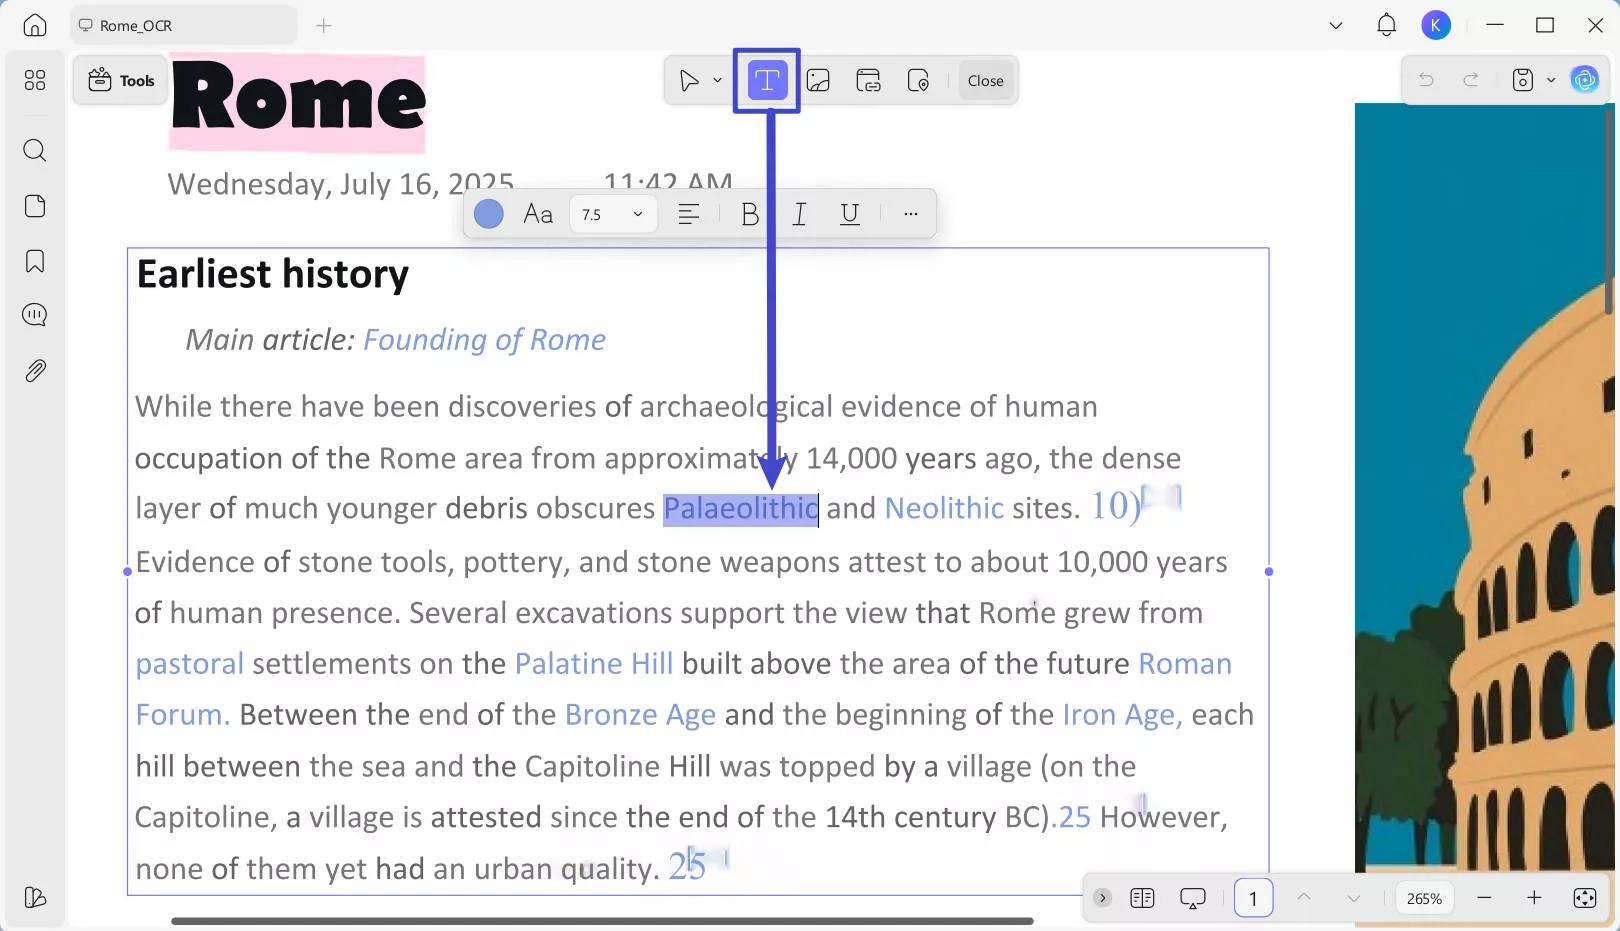
Task: Open the bookmarks panel icon
Action: (35, 261)
